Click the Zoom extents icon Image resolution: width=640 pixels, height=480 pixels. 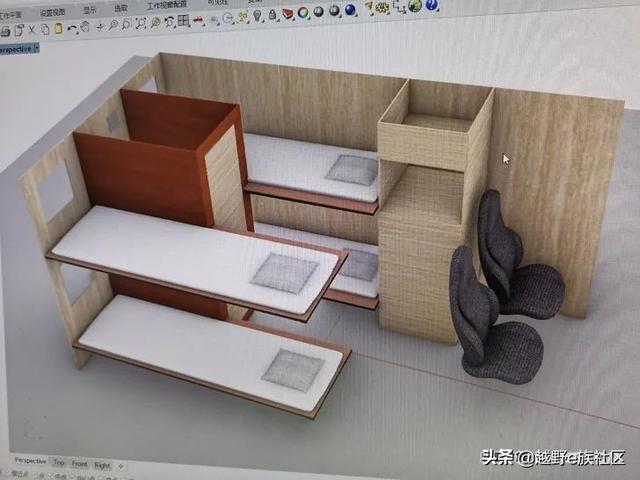(x=141, y=23)
